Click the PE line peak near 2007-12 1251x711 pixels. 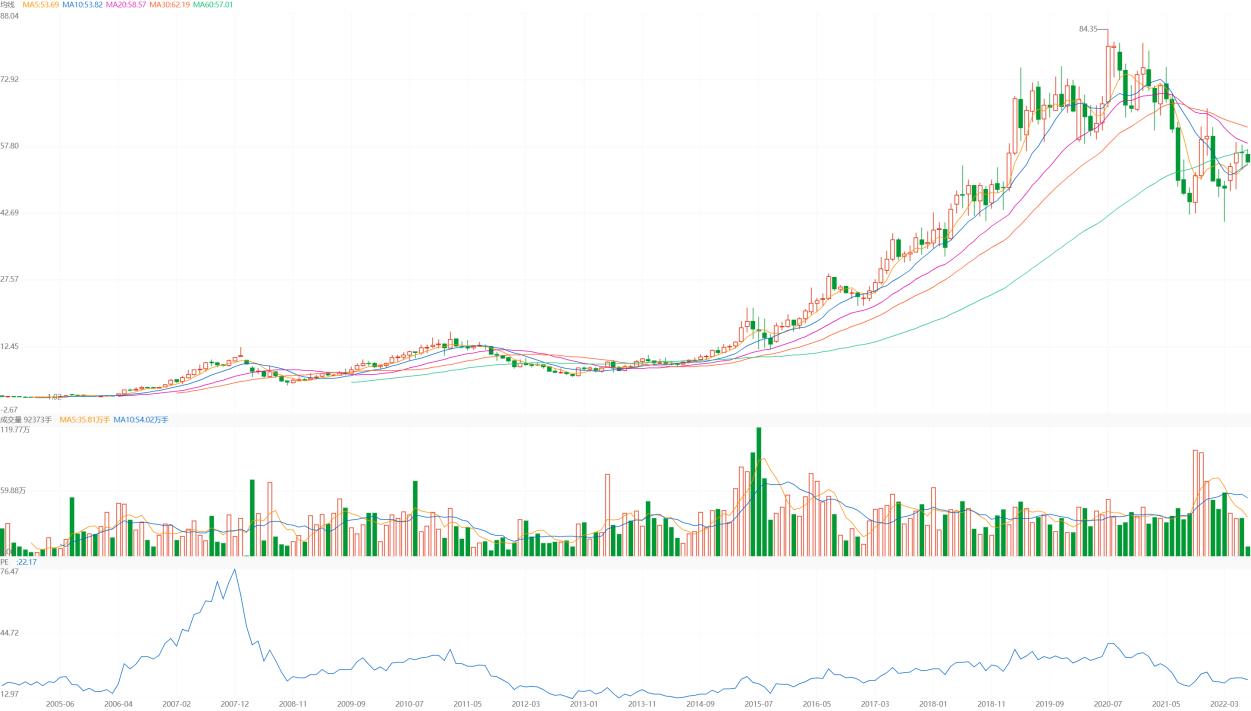[234, 570]
